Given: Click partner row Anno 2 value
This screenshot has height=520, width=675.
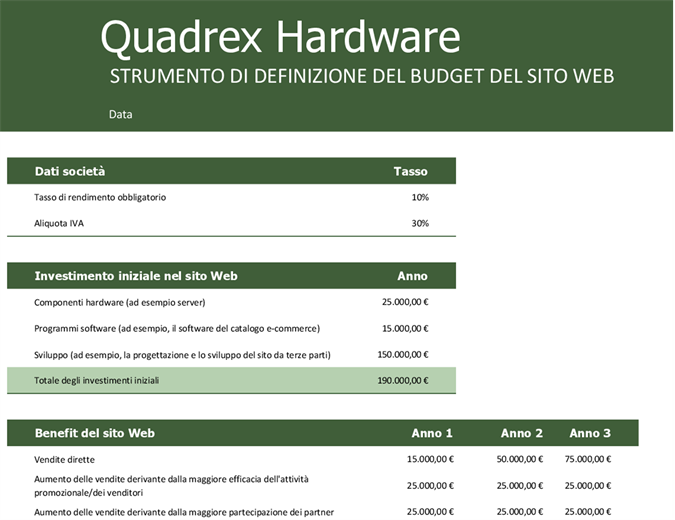Looking at the screenshot, I should click(x=520, y=512).
